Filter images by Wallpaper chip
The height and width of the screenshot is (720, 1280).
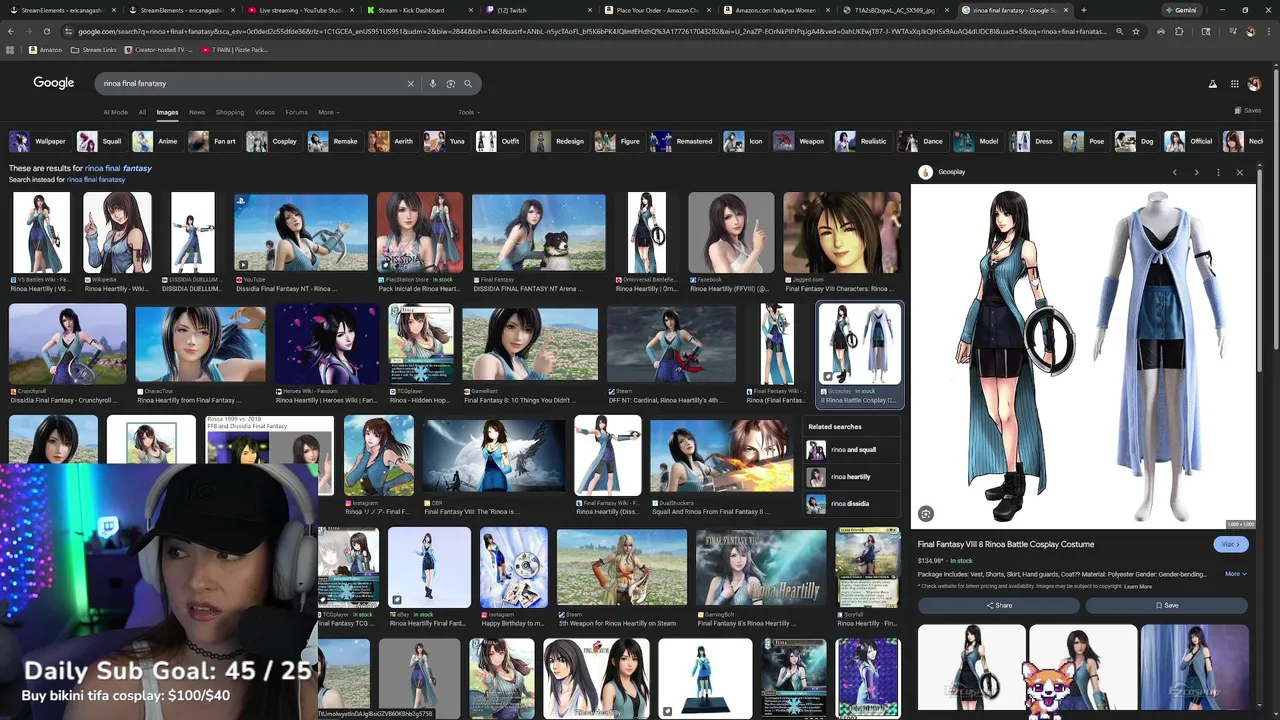(x=39, y=141)
